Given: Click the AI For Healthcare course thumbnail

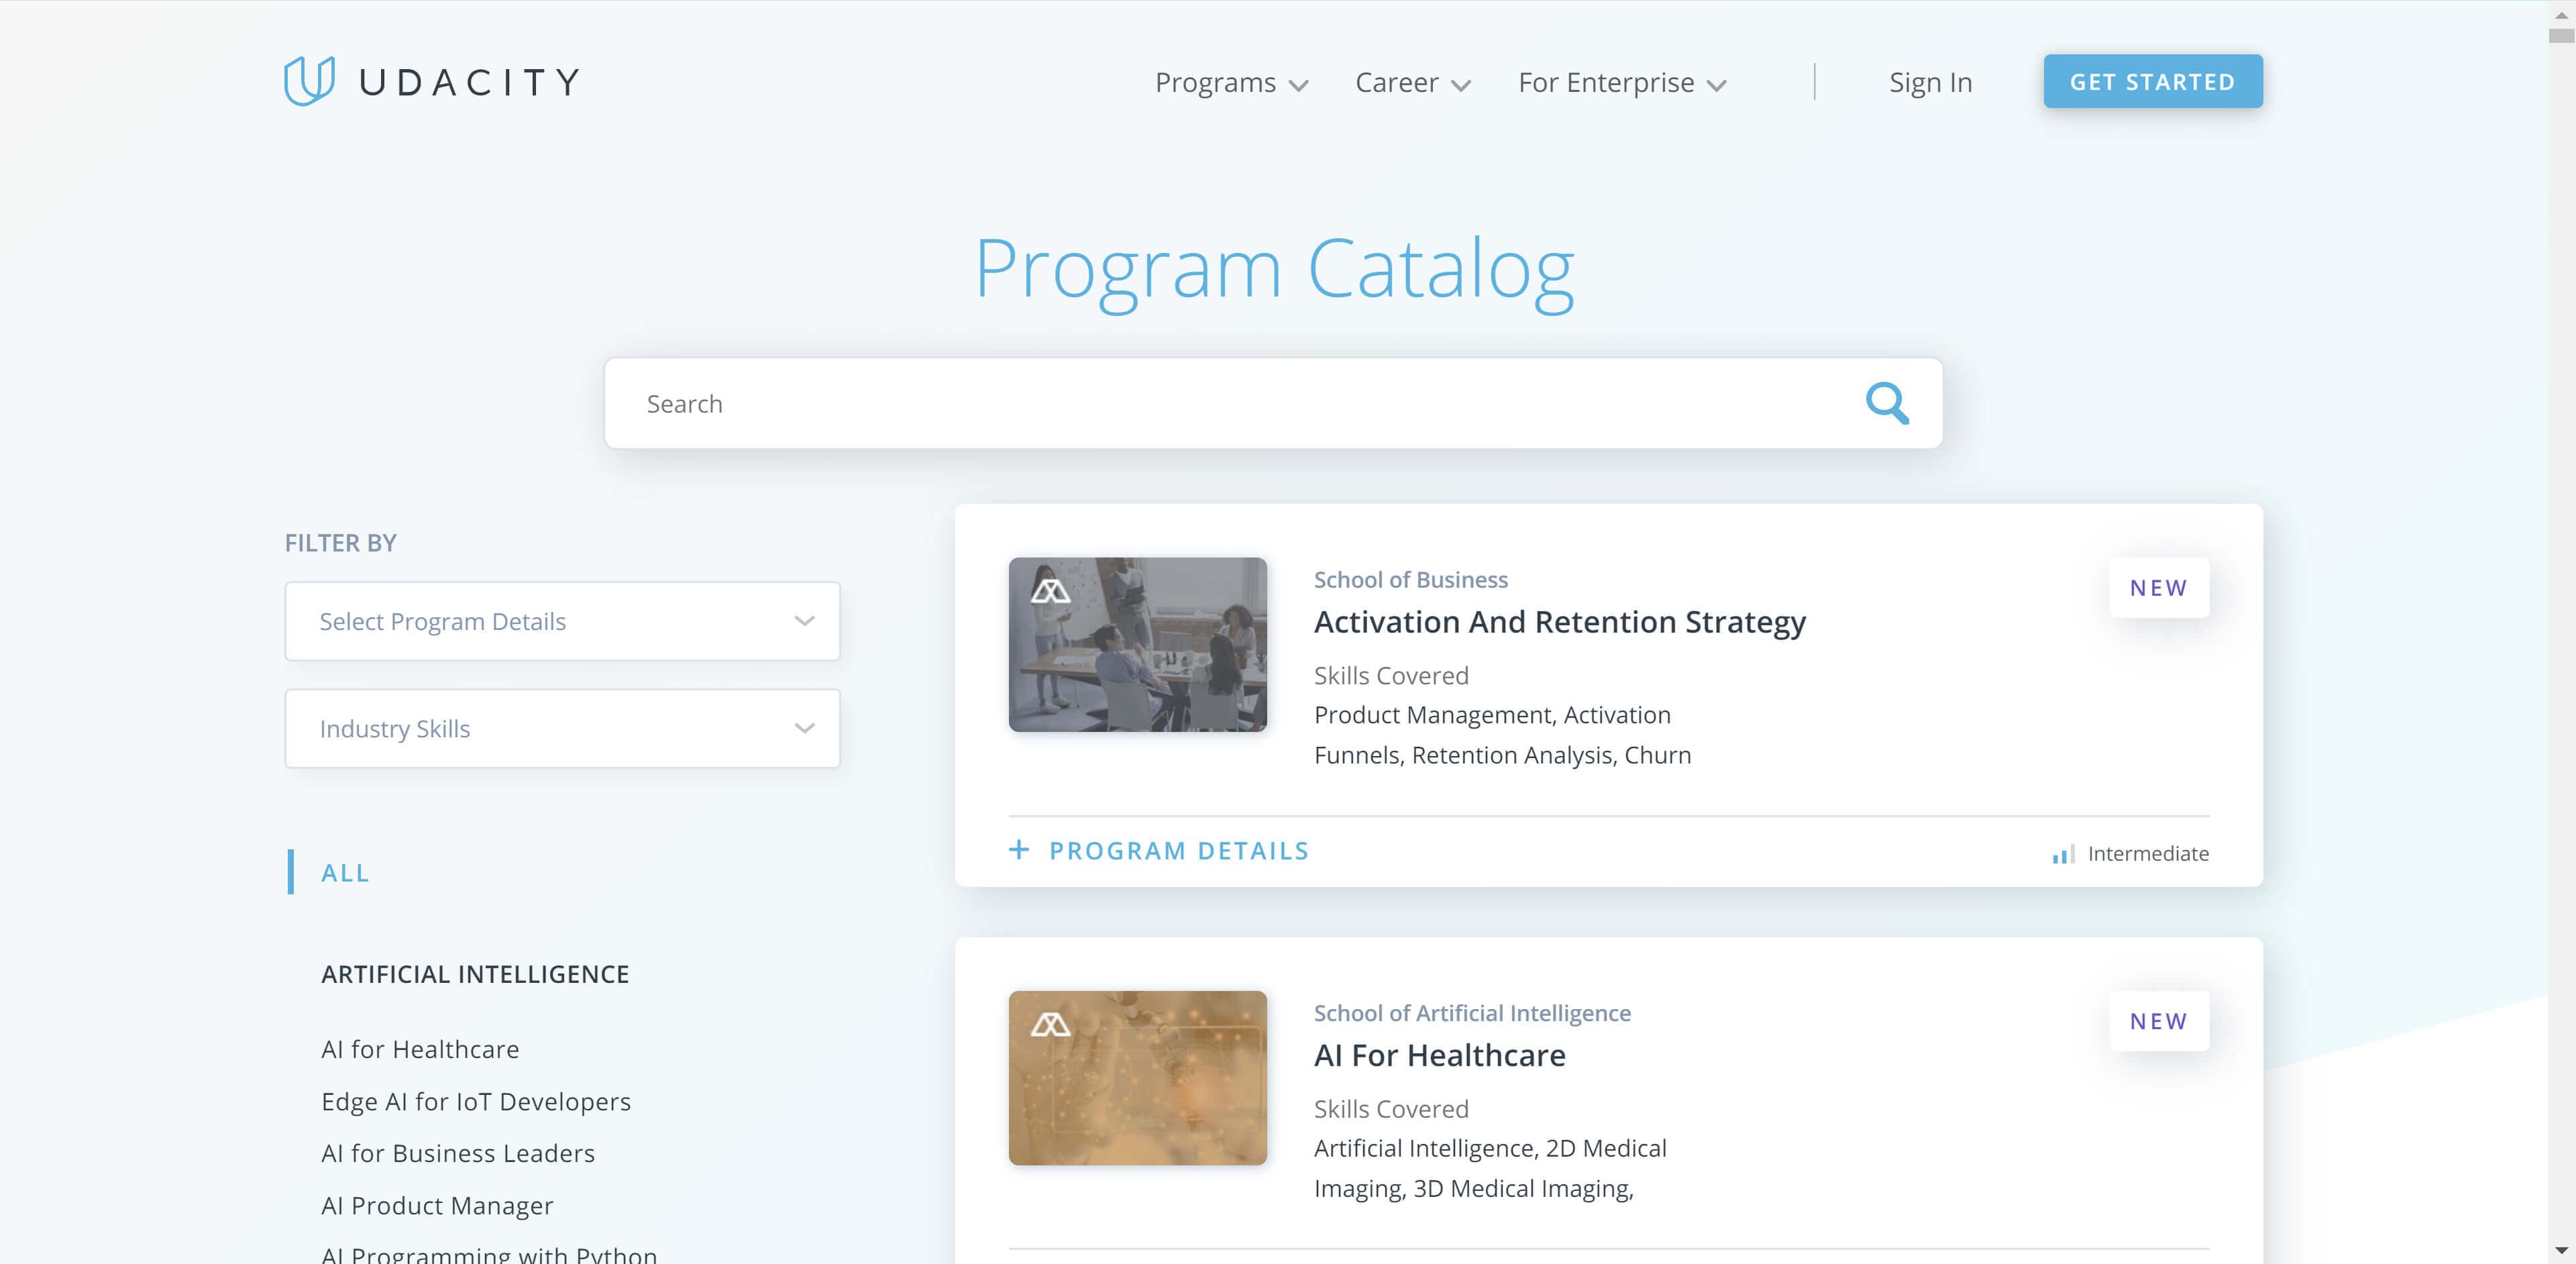Looking at the screenshot, I should click(1137, 1077).
